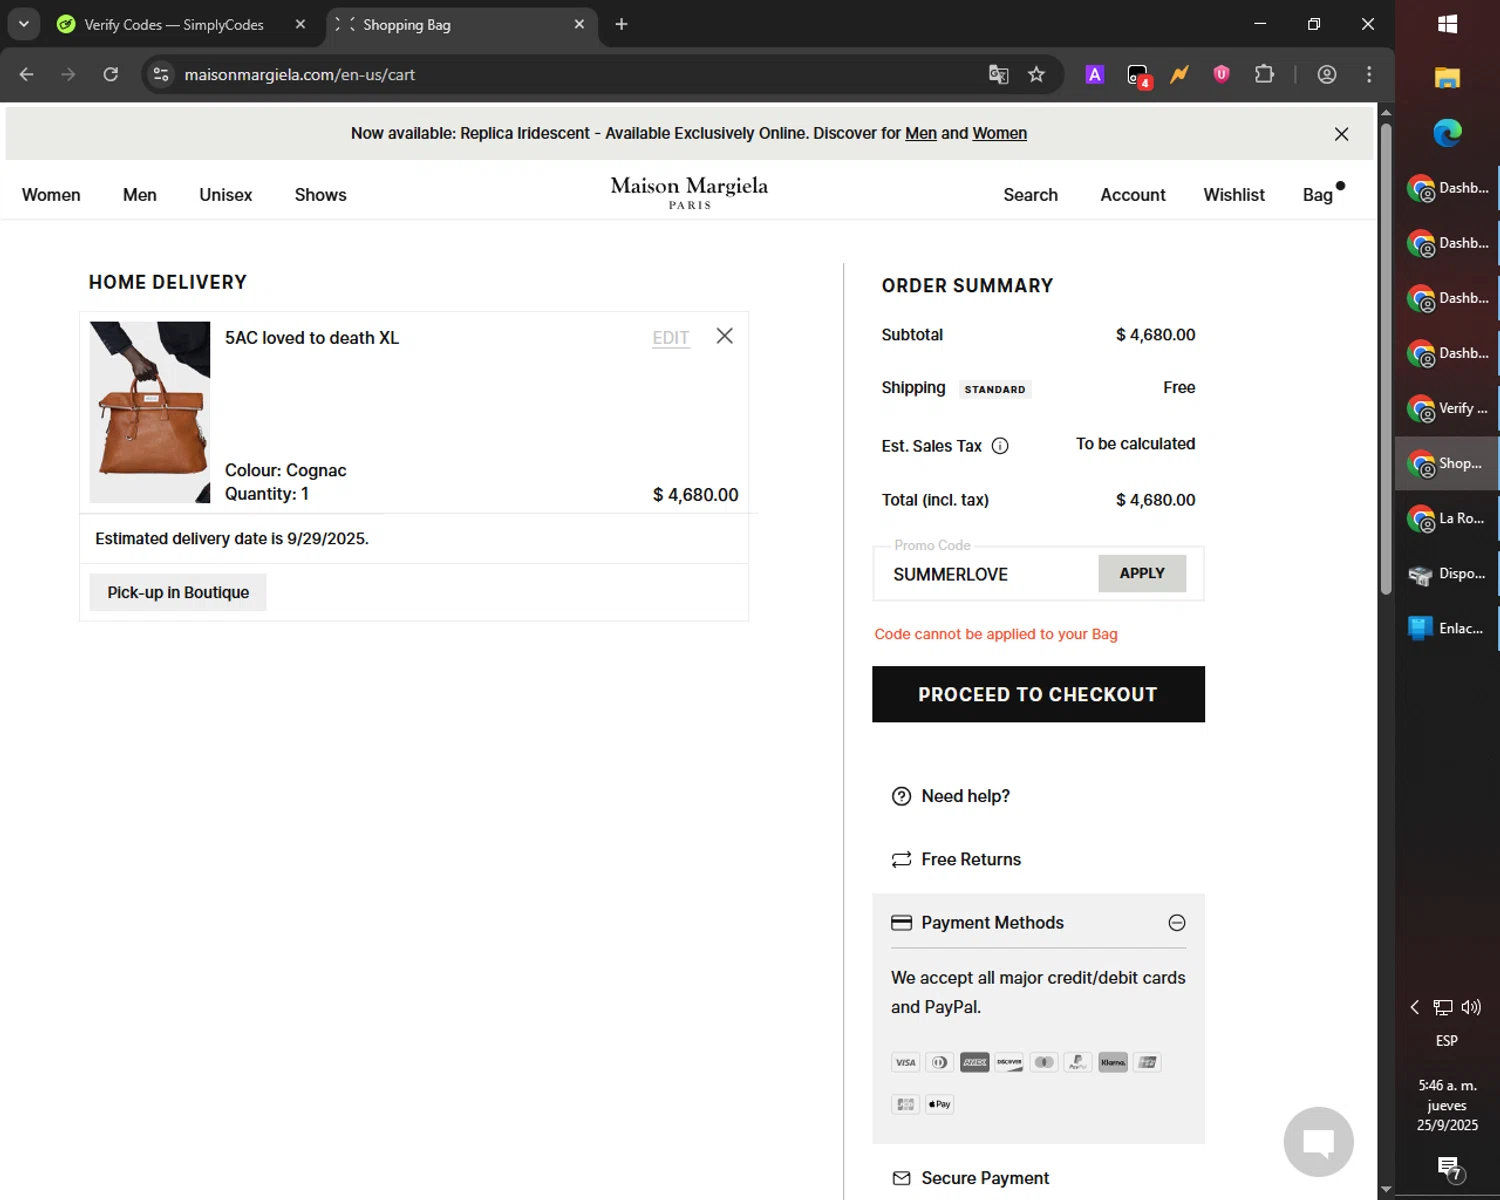This screenshot has width=1500, height=1200.
Task: Click the orange lightning extension icon
Action: 1180,74
